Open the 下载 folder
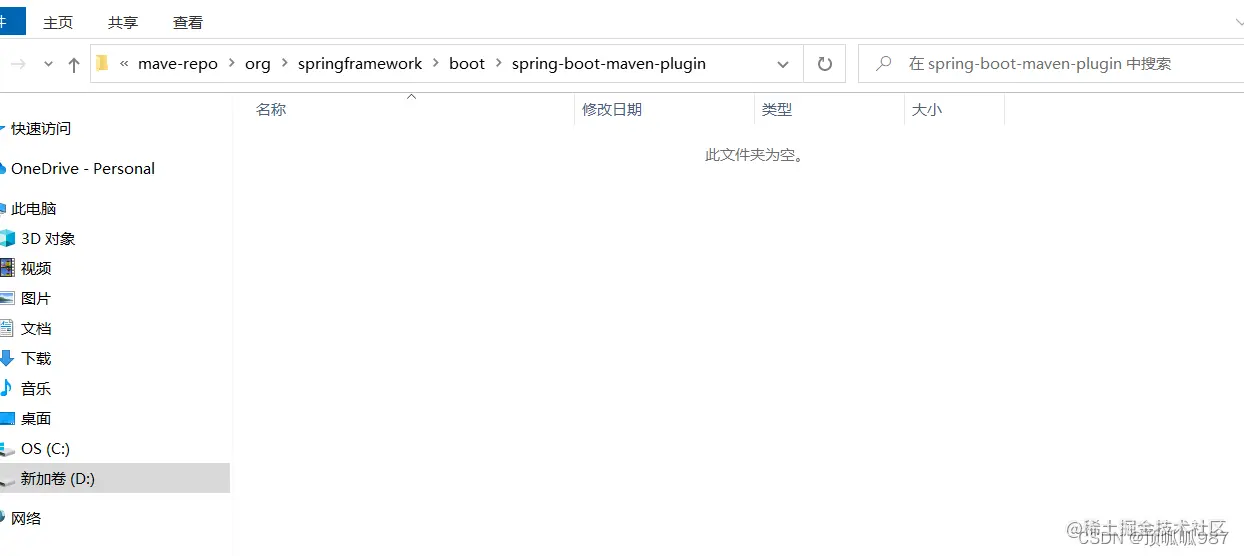The image size is (1244, 556). coord(36,359)
